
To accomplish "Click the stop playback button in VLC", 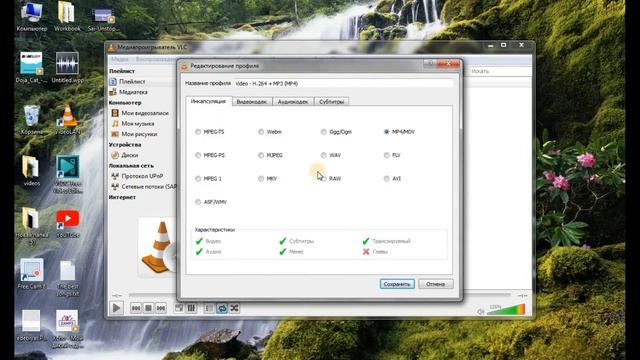I will tap(149, 308).
